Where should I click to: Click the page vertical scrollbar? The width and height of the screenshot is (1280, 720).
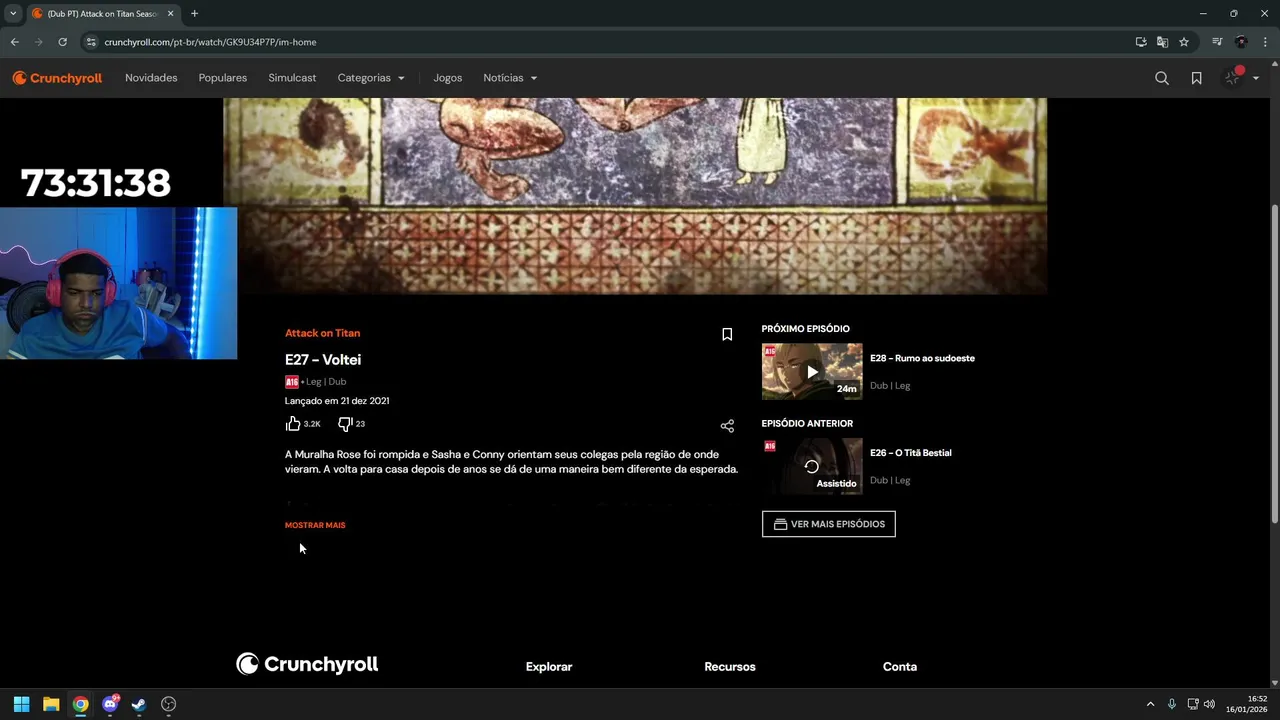(1274, 363)
